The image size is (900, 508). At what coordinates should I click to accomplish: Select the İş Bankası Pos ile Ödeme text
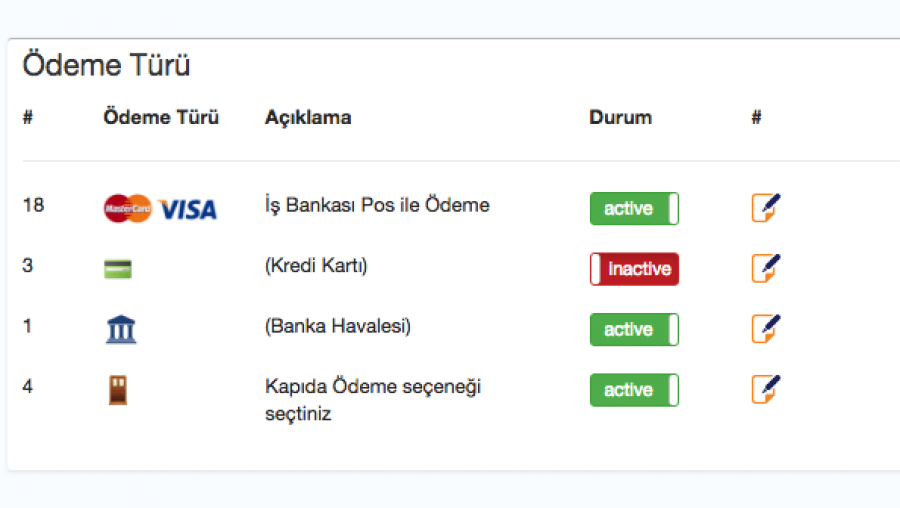(x=377, y=206)
